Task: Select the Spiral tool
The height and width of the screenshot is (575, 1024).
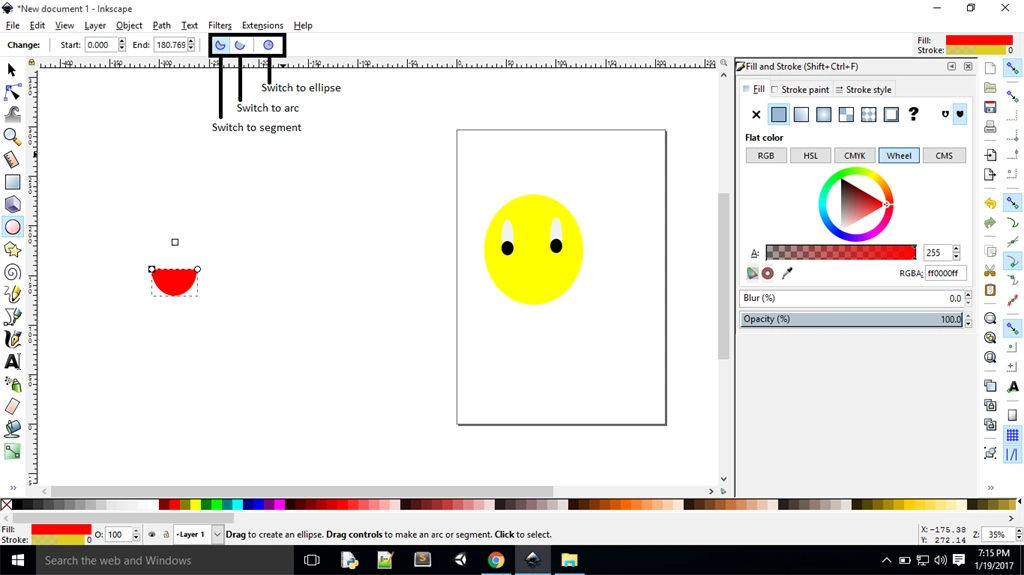Action: click(x=12, y=272)
